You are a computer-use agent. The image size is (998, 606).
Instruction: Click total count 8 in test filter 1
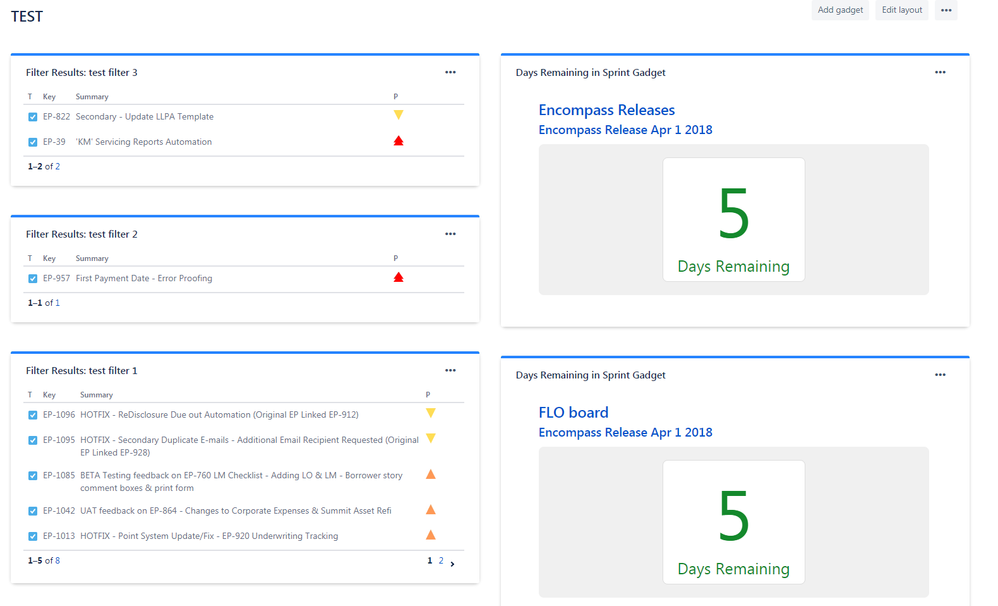pyautogui.click(x=57, y=561)
